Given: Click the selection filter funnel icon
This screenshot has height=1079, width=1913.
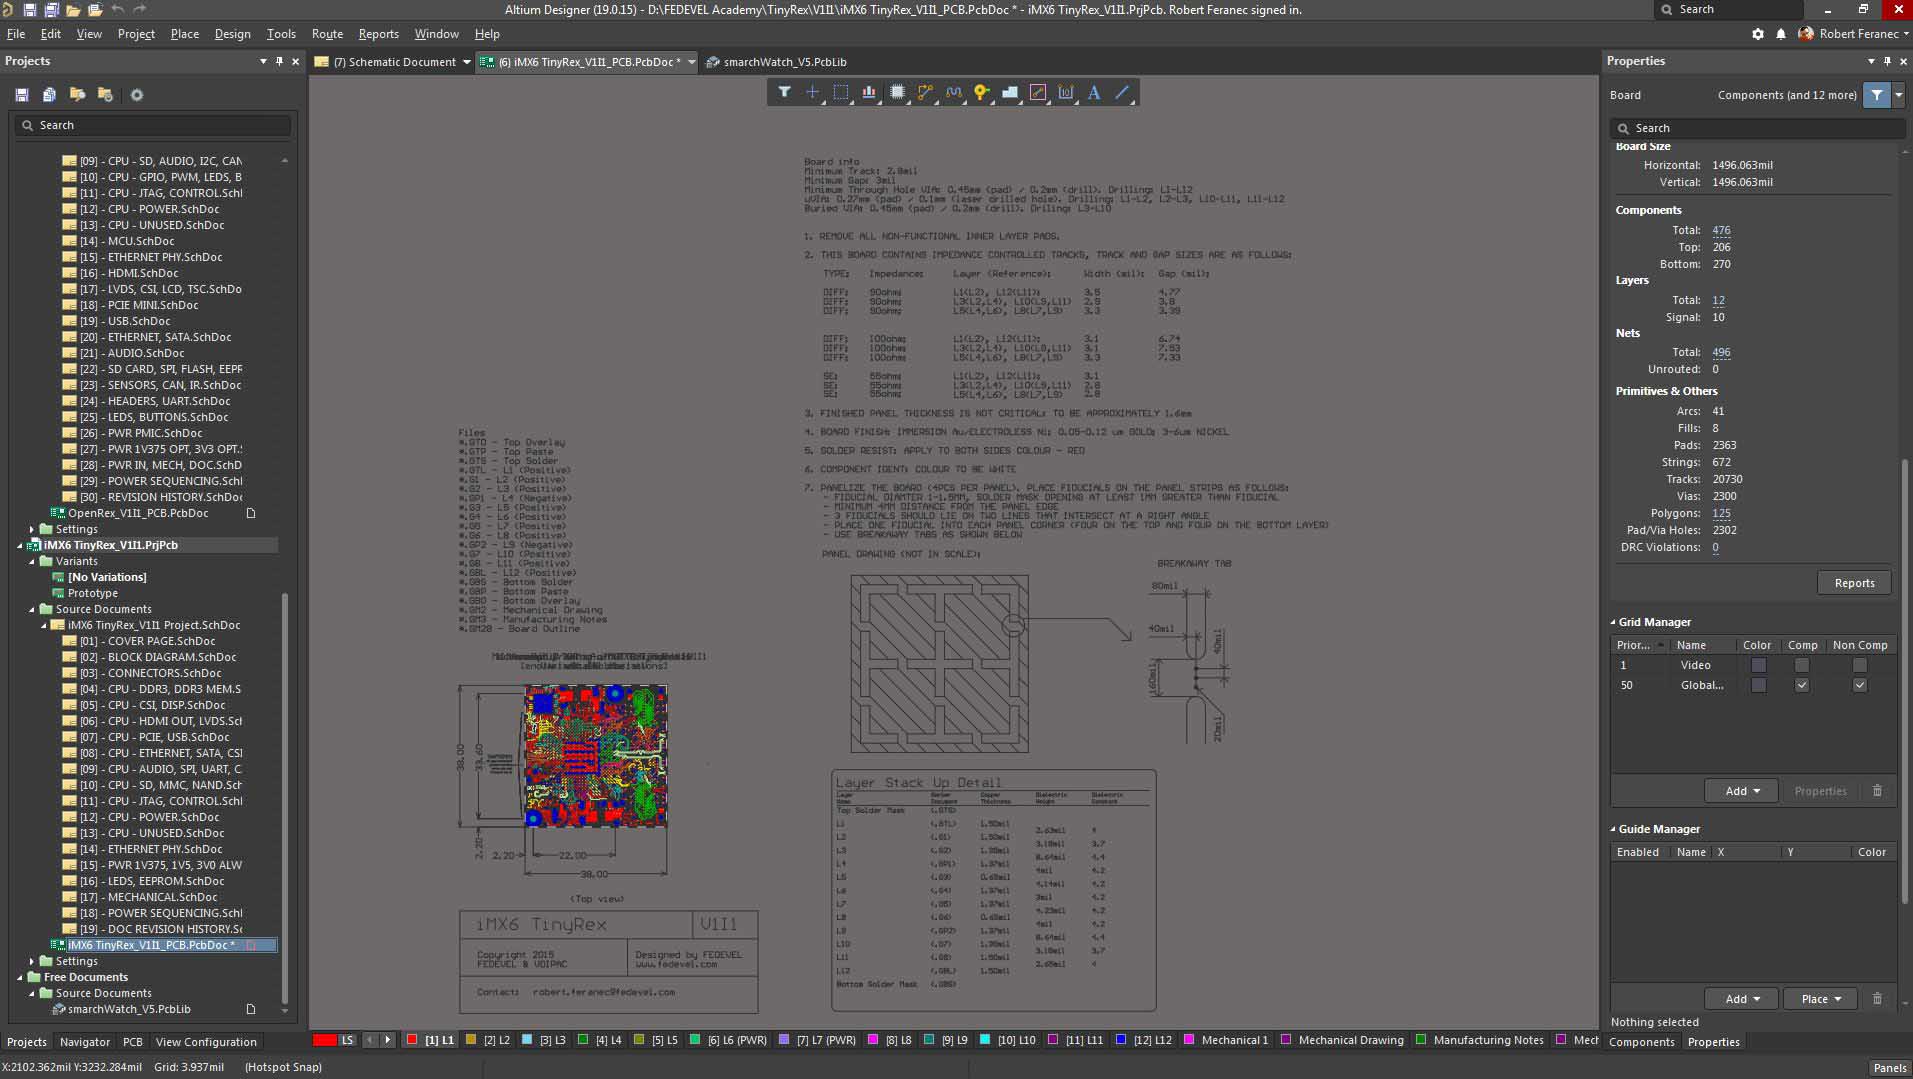Looking at the screenshot, I should click(x=784, y=93).
